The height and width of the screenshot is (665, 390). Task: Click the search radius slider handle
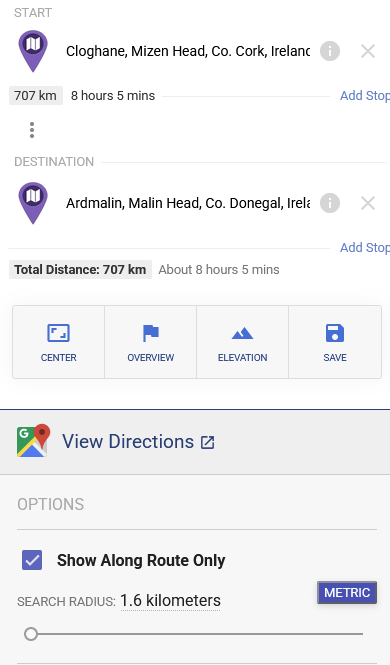[x=31, y=634]
